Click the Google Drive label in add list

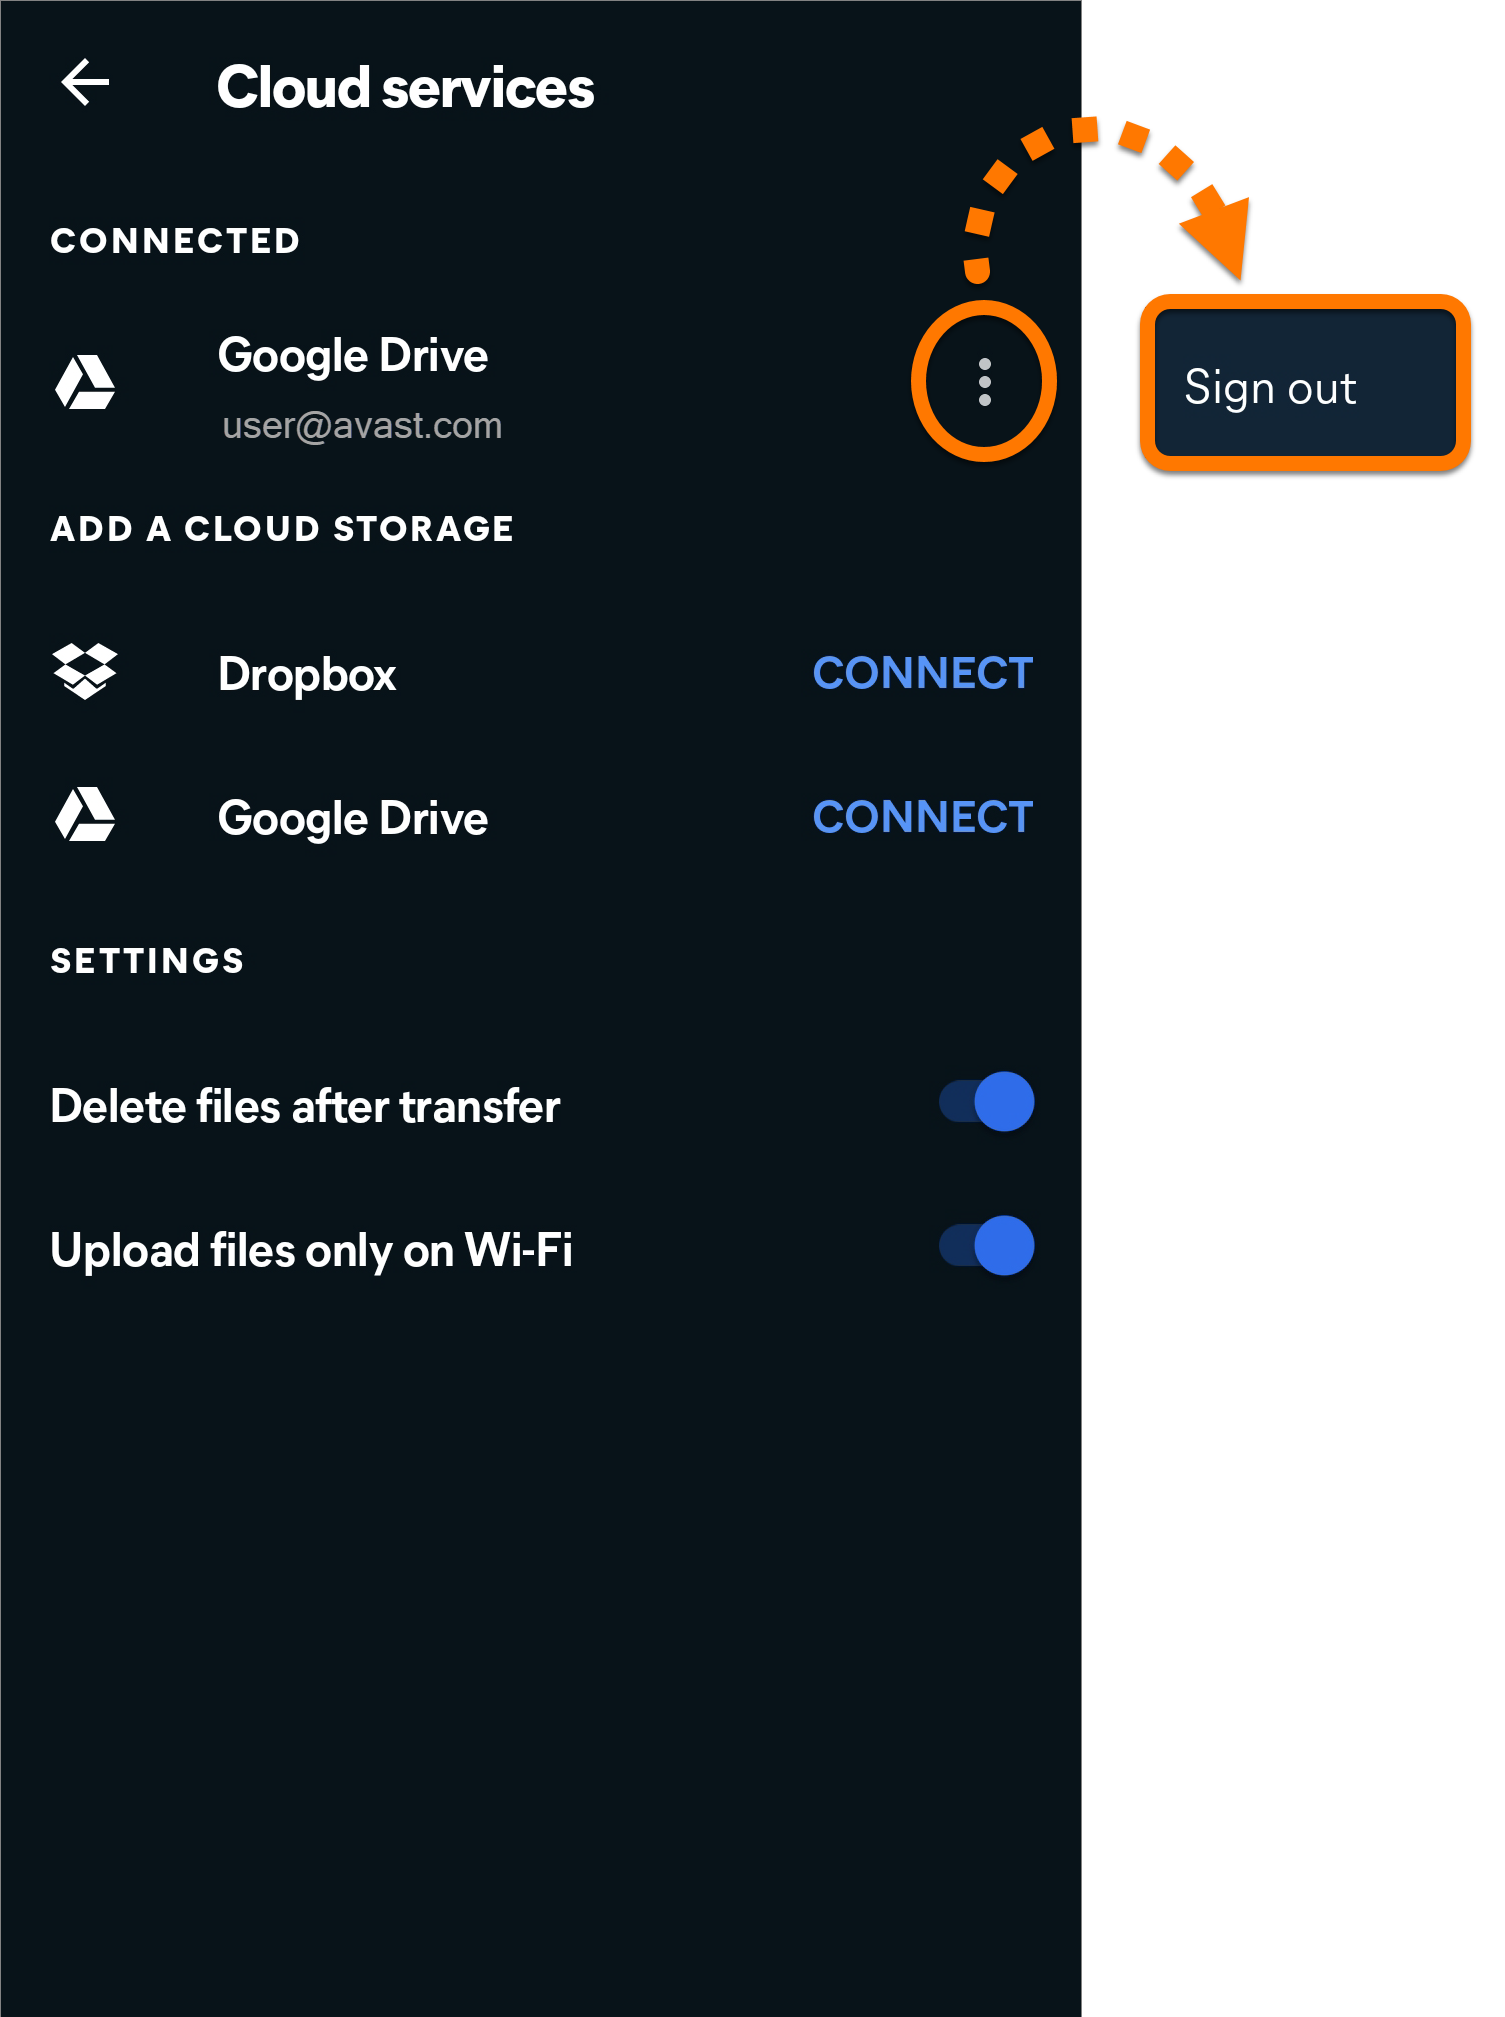coord(353,819)
